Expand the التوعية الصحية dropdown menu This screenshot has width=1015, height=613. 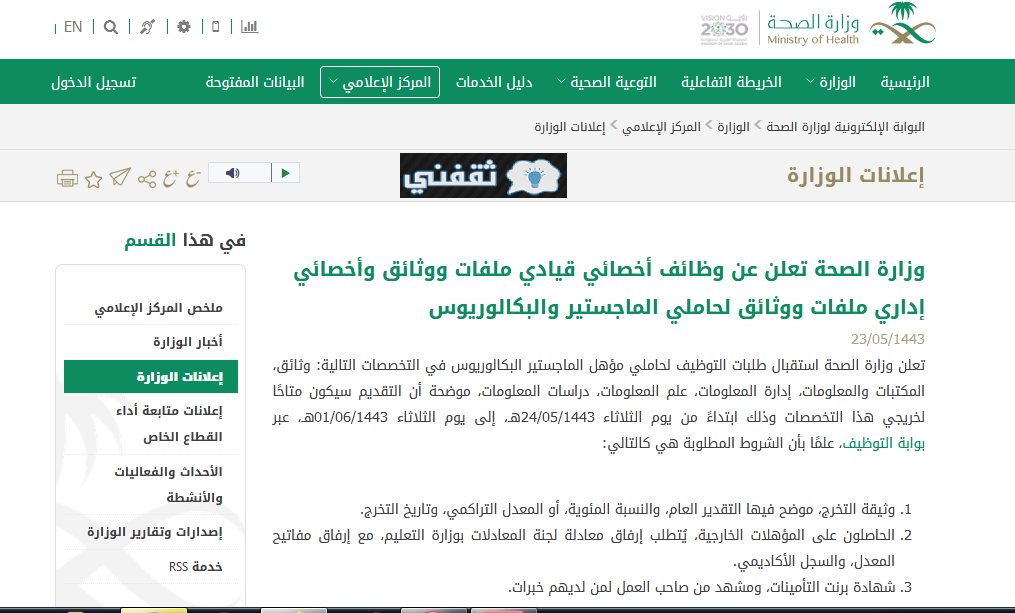click(x=607, y=82)
